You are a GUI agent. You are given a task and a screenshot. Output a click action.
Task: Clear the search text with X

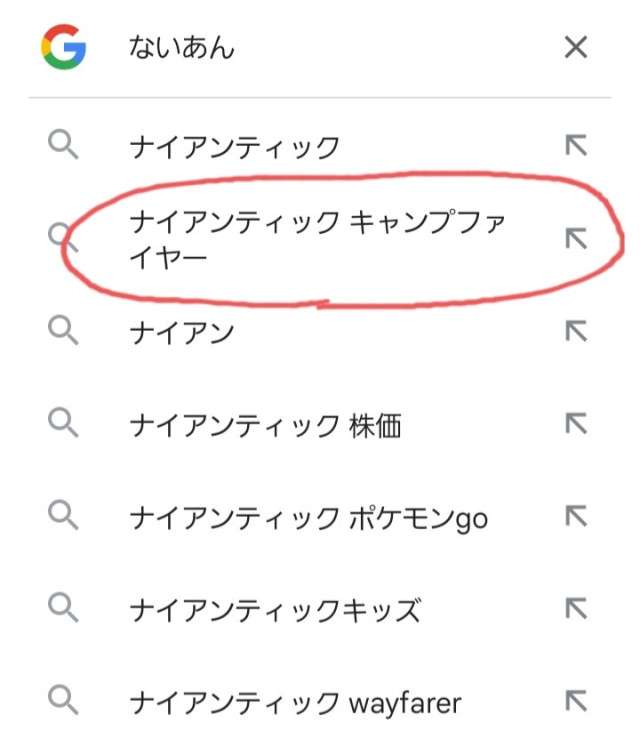tap(576, 47)
